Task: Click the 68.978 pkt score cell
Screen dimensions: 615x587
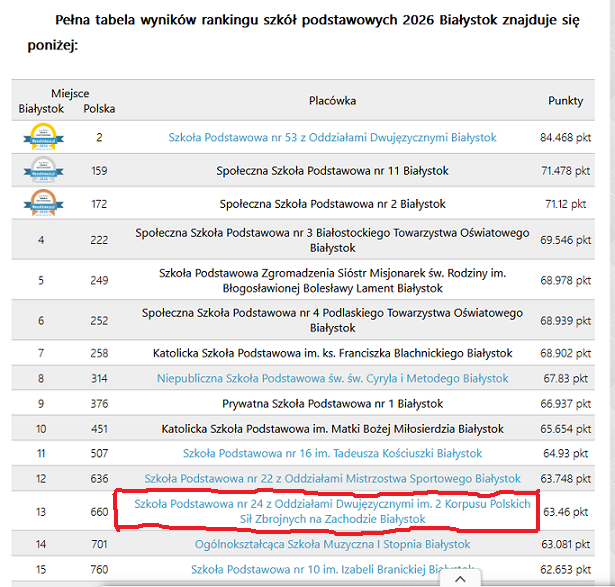Action: coord(565,281)
